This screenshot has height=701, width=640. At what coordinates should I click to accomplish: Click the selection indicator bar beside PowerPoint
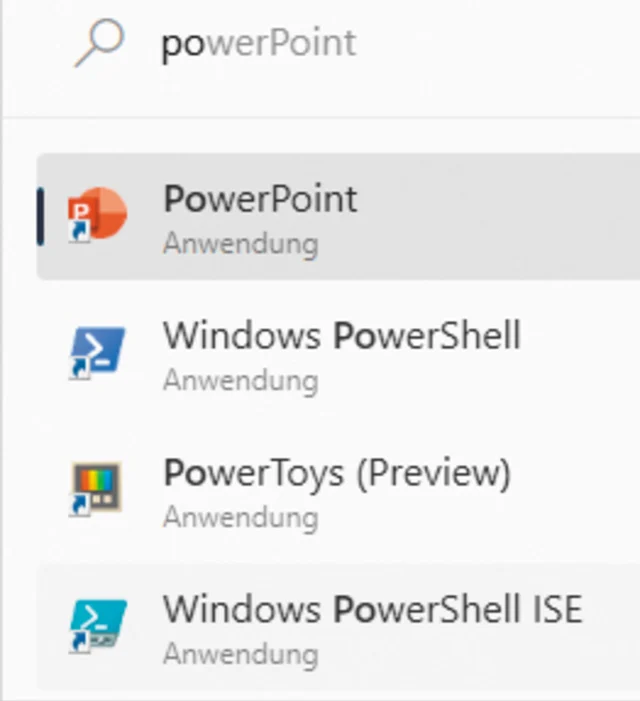pyautogui.click(x=40, y=216)
